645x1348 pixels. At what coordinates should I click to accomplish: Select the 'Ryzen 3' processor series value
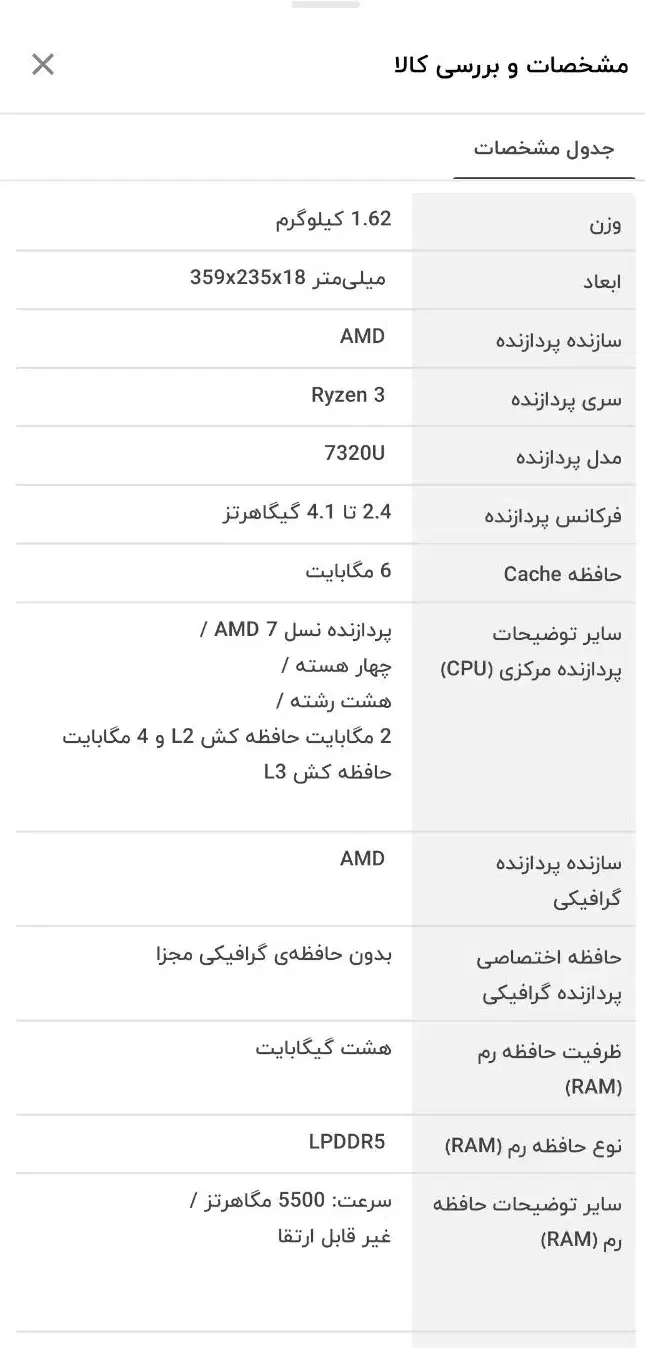[347, 395]
